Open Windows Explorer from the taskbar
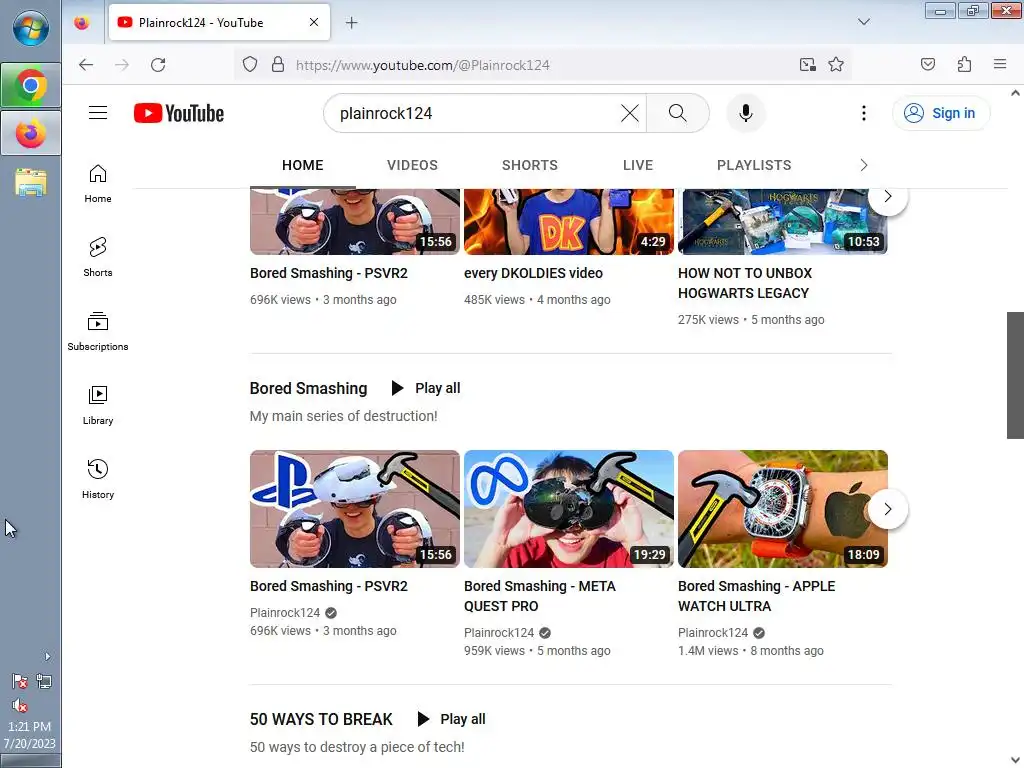This screenshot has height=768, width=1024. coord(30,182)
